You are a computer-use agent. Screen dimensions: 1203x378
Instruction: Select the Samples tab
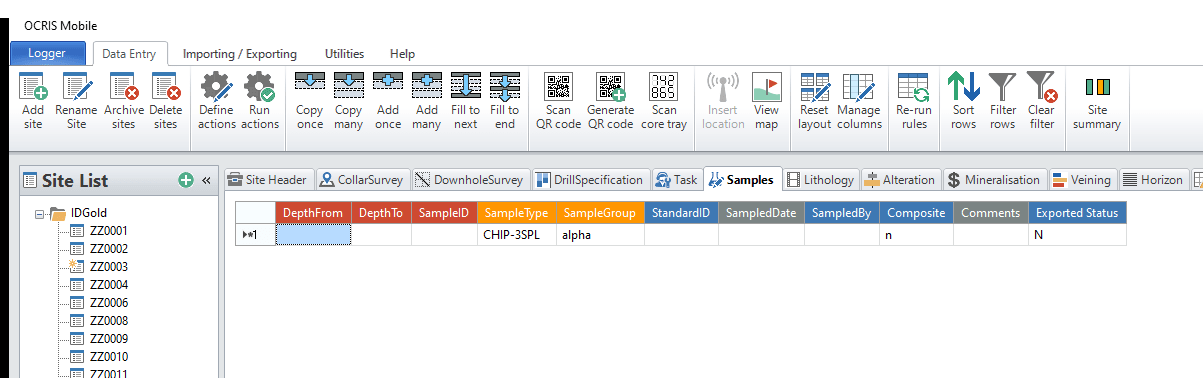click(742, 180)
